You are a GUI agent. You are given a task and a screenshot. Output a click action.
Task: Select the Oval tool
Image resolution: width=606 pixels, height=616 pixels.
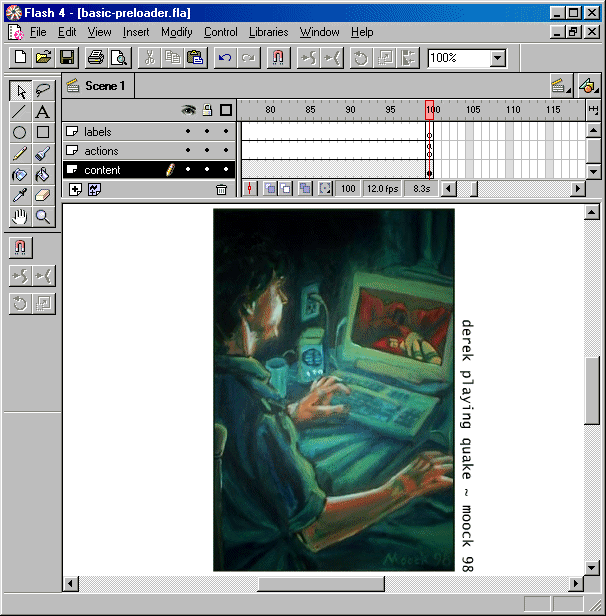[x=20, y=132]
